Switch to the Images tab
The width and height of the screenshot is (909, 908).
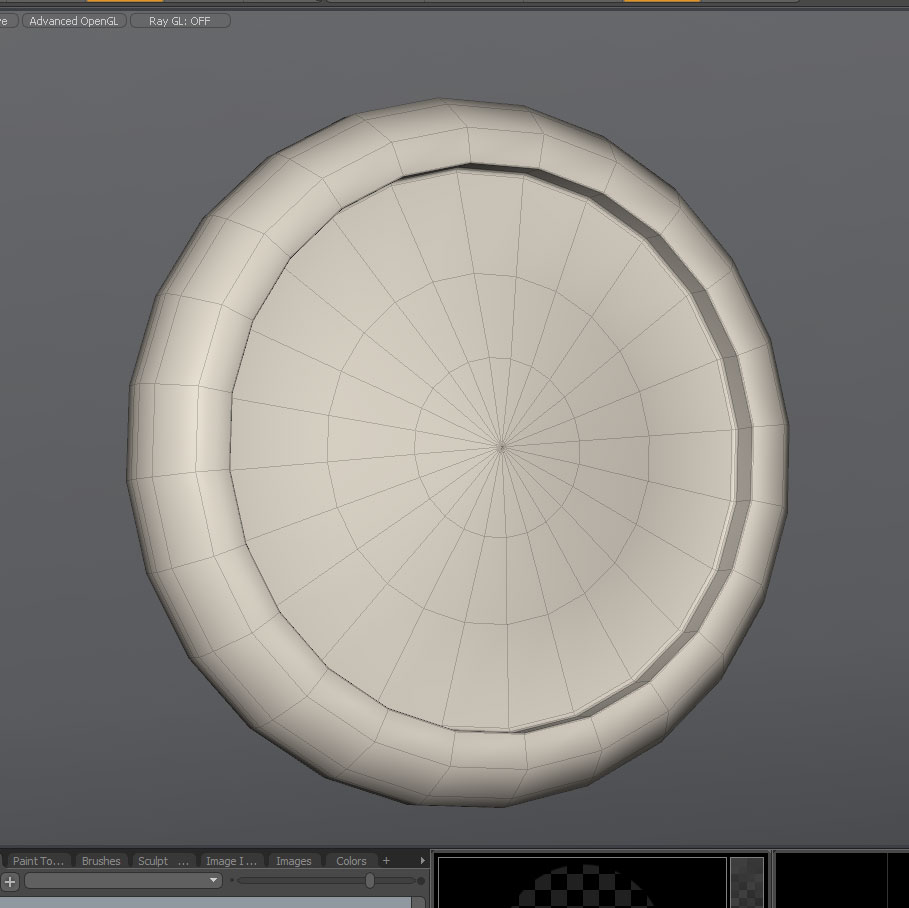tap(293, 861)
